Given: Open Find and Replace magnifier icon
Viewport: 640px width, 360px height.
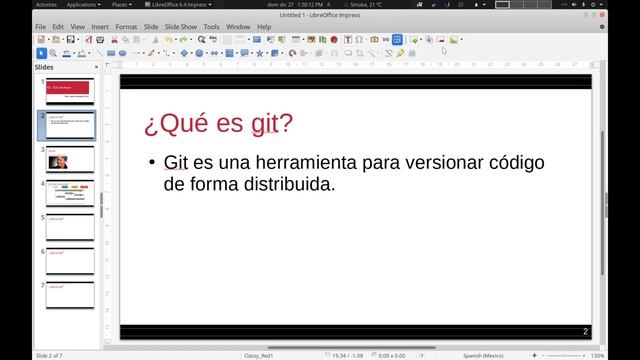Looking at the screenshot, I should [x=202, y=40].
